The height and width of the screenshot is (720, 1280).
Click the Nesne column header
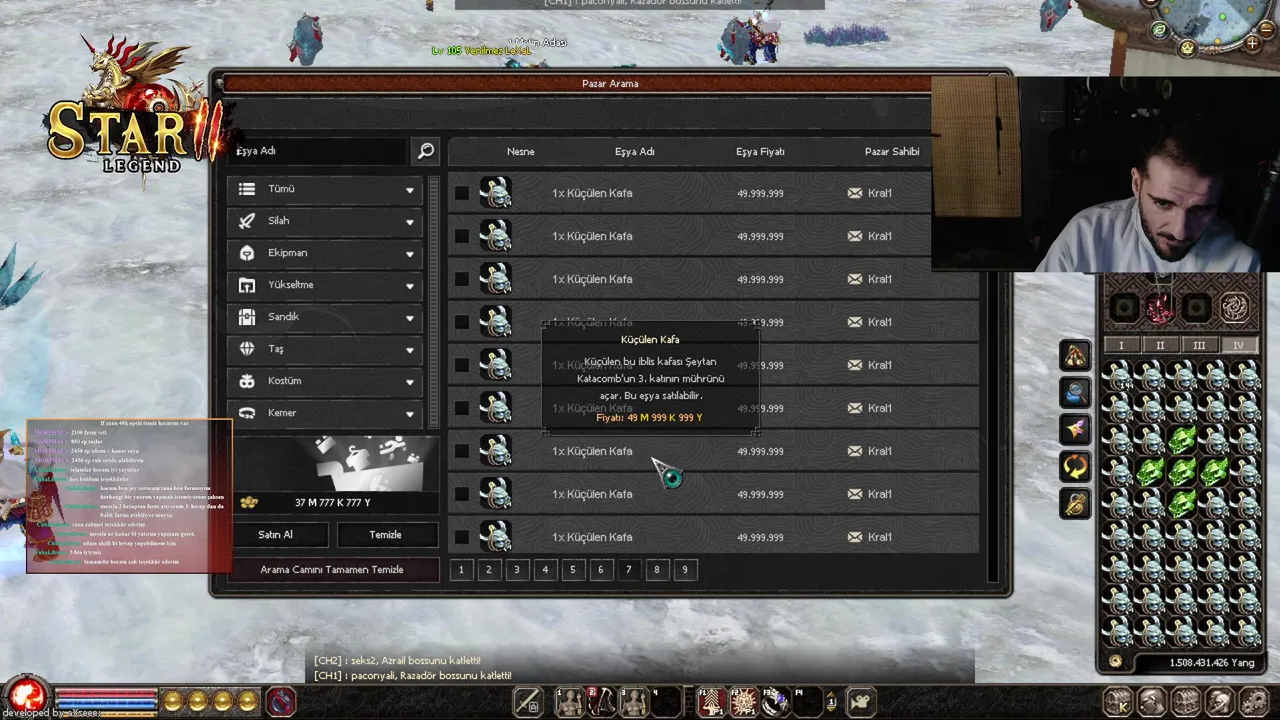[521, 152]
